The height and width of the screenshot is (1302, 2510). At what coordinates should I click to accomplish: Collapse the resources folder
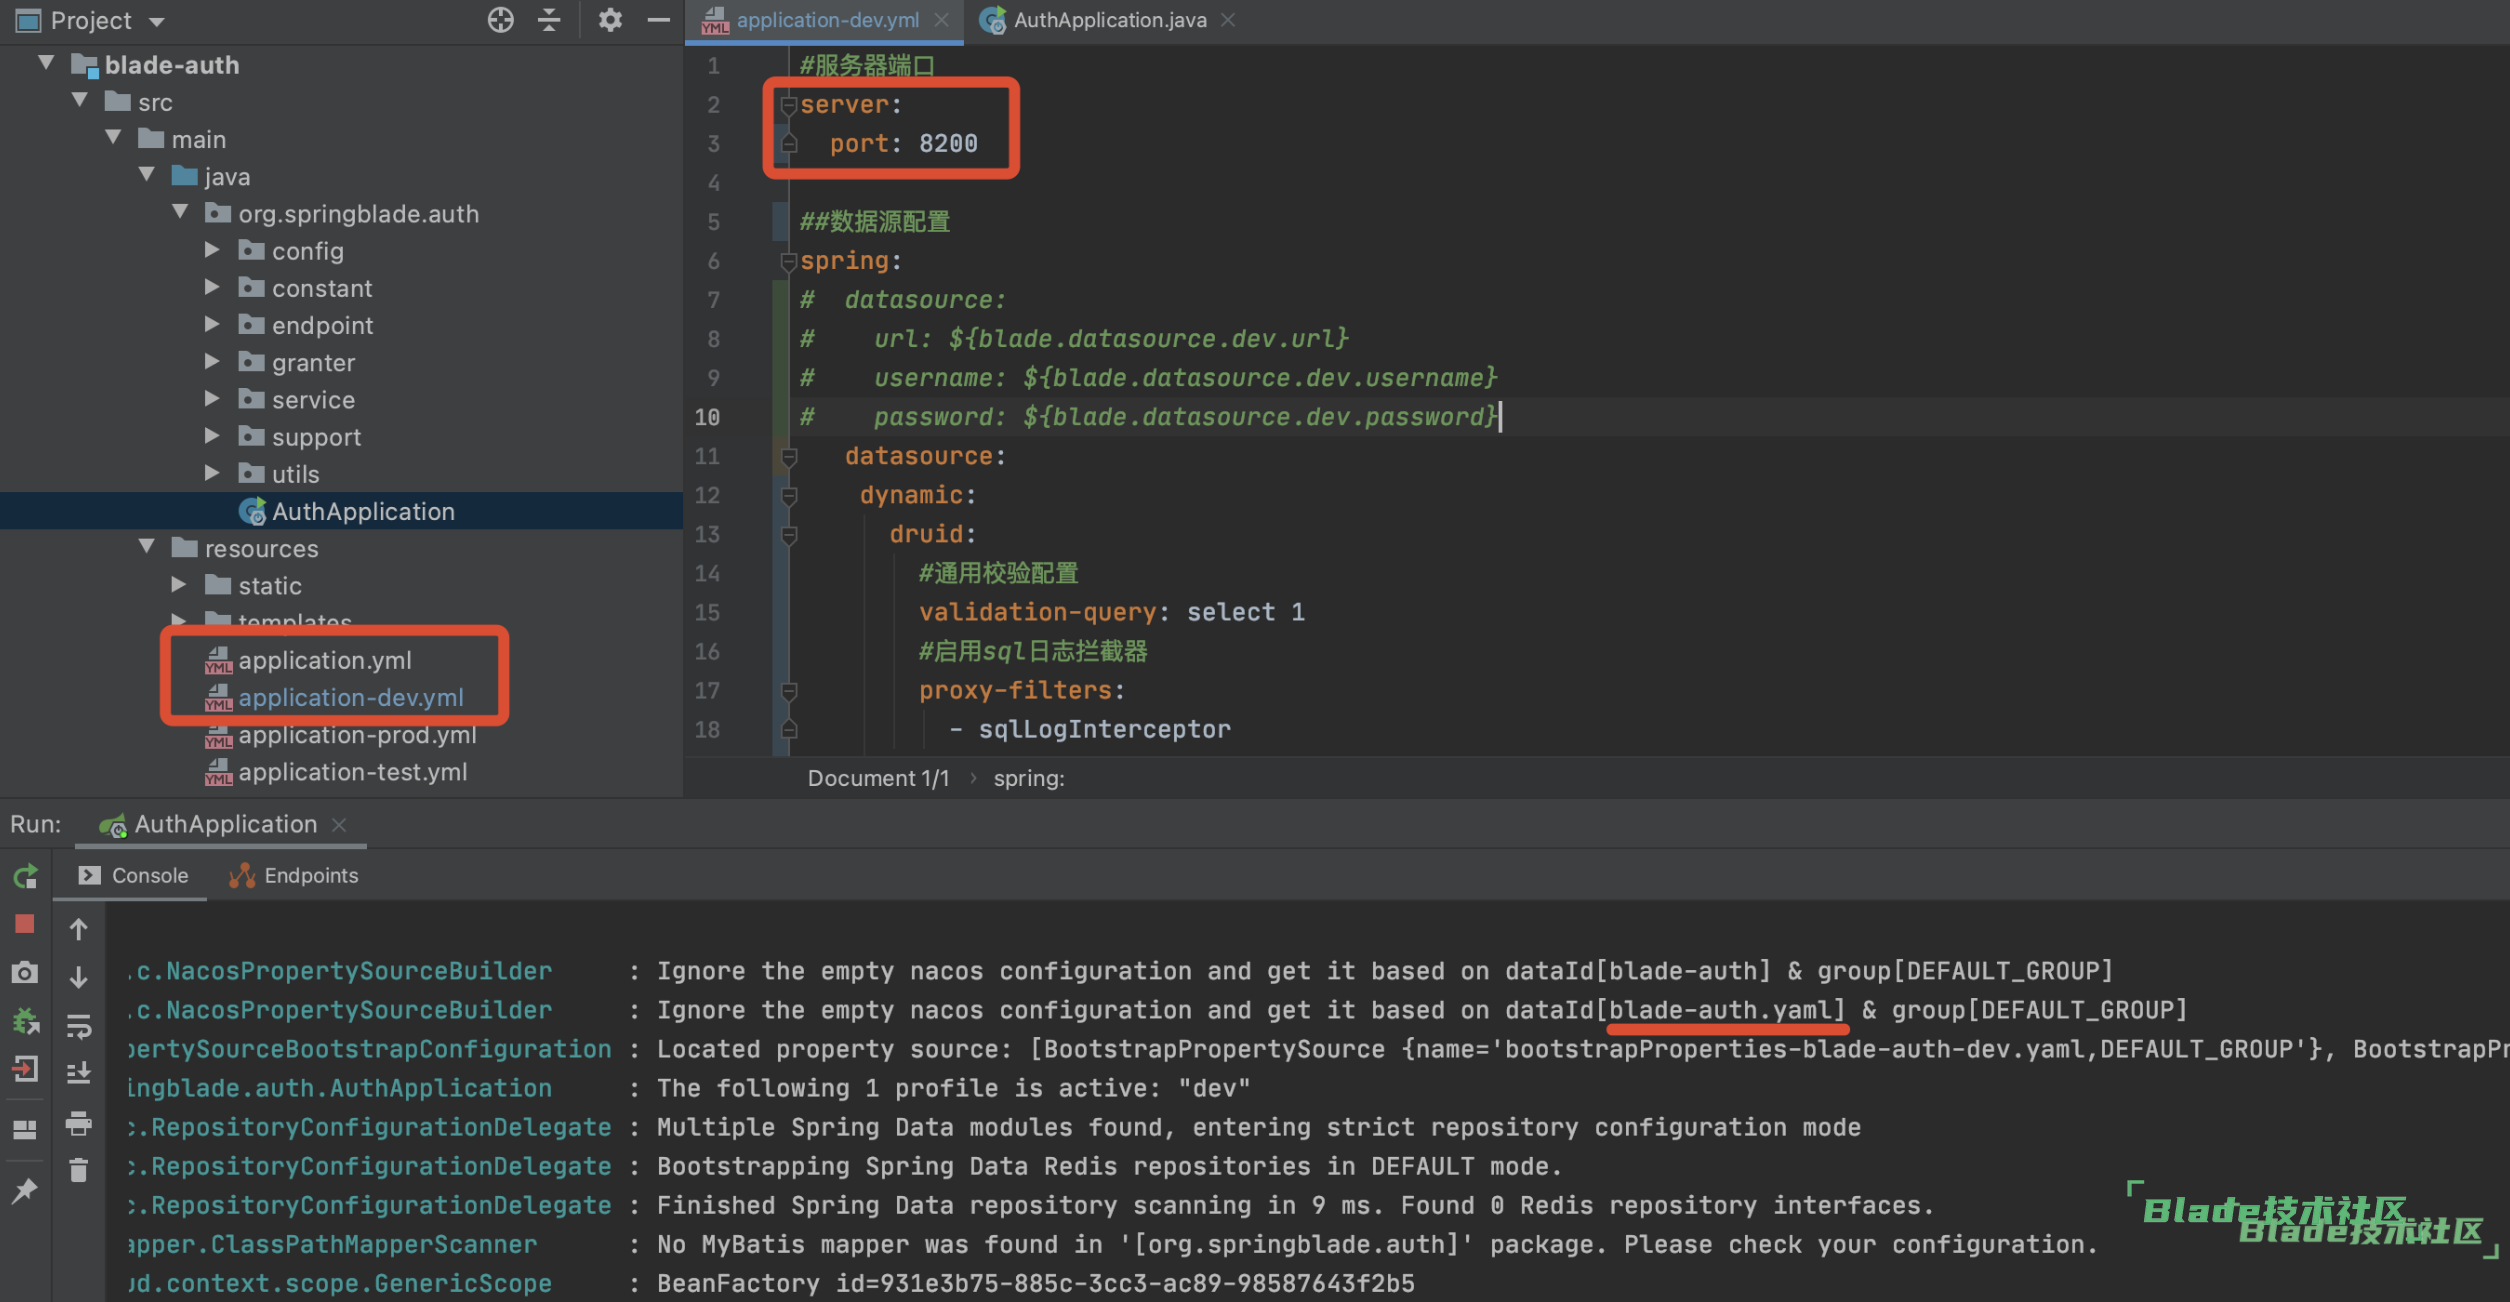(147, 546)
